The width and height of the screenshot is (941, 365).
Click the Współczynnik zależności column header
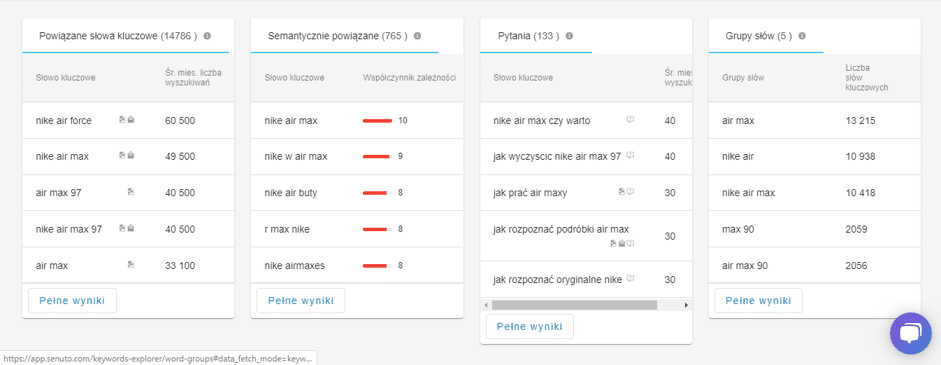(409, 77)
